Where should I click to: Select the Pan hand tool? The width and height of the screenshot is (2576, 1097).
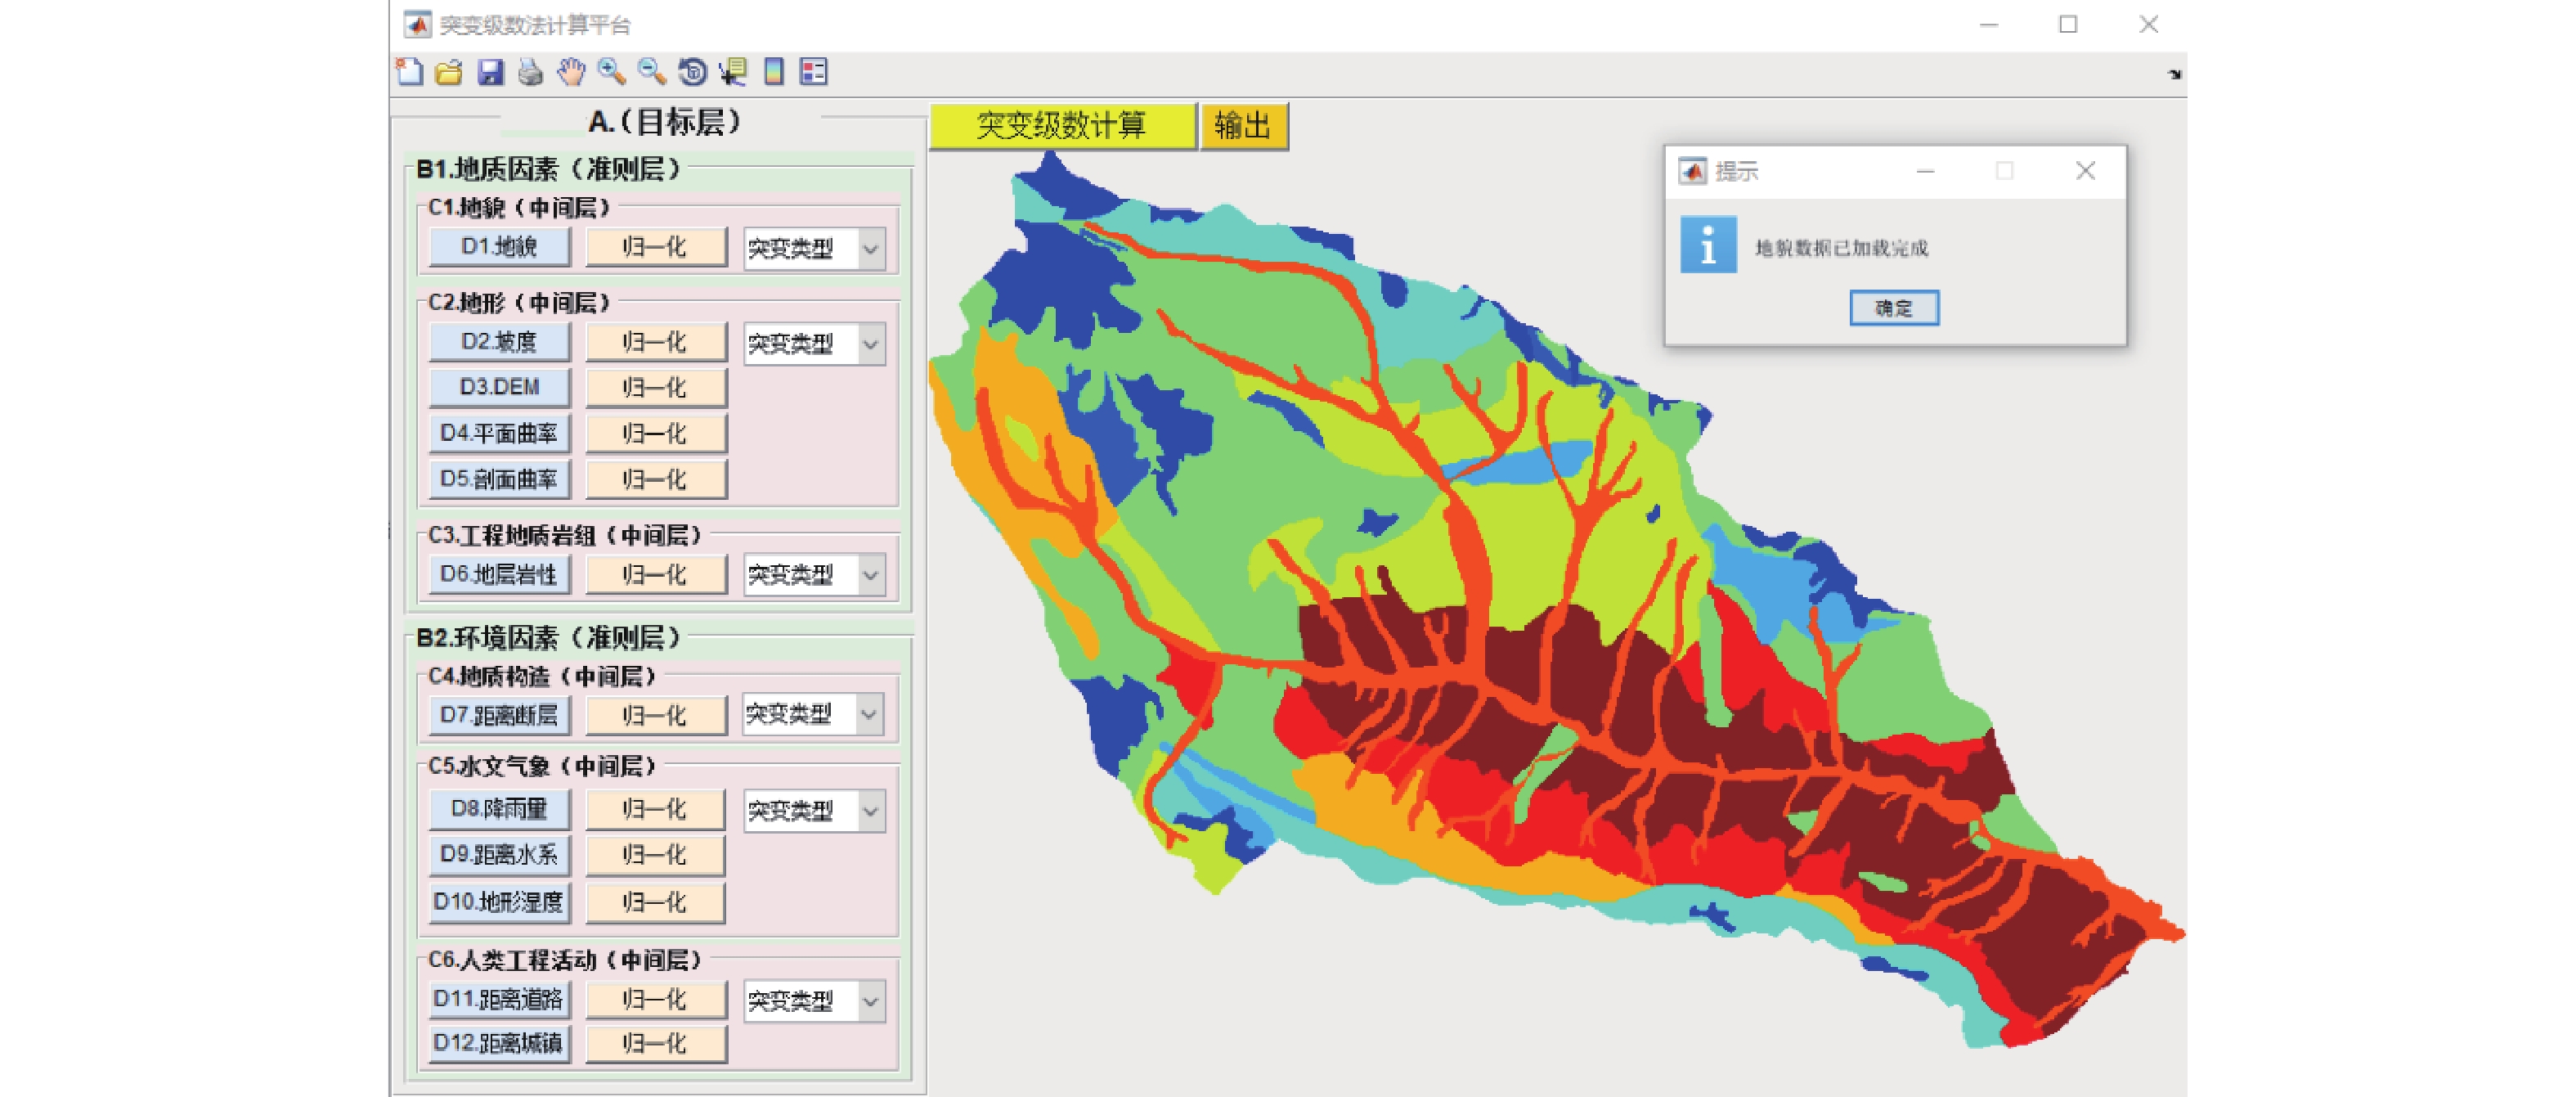pyautogui.click(x=571, y=72)
